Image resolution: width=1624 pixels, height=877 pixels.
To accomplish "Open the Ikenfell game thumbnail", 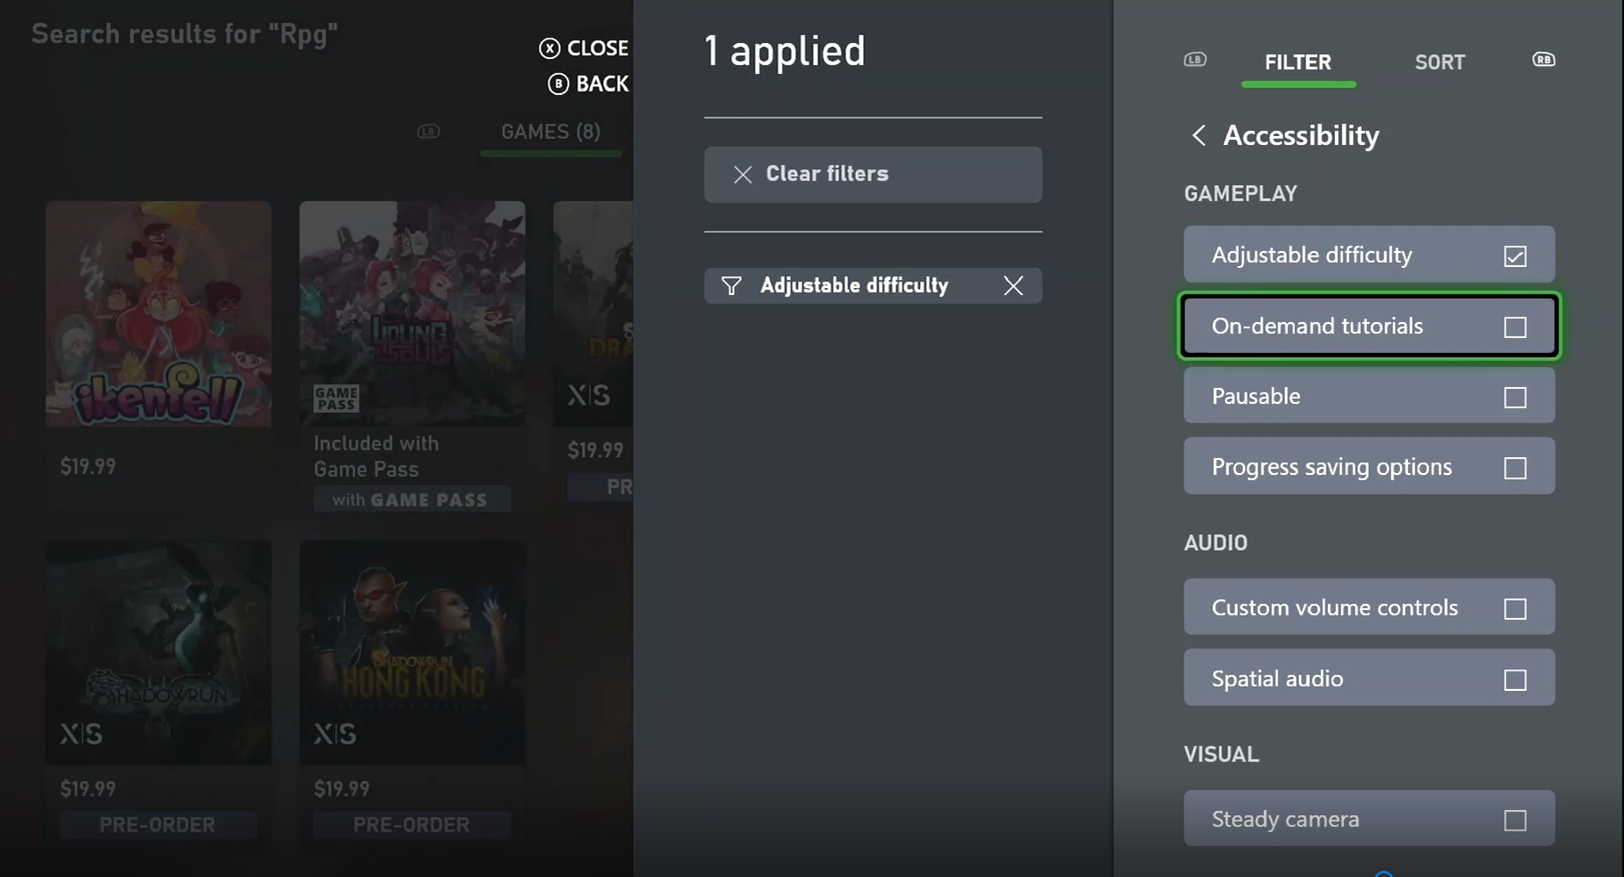I will pyautogui.click(x=158, y=314).
